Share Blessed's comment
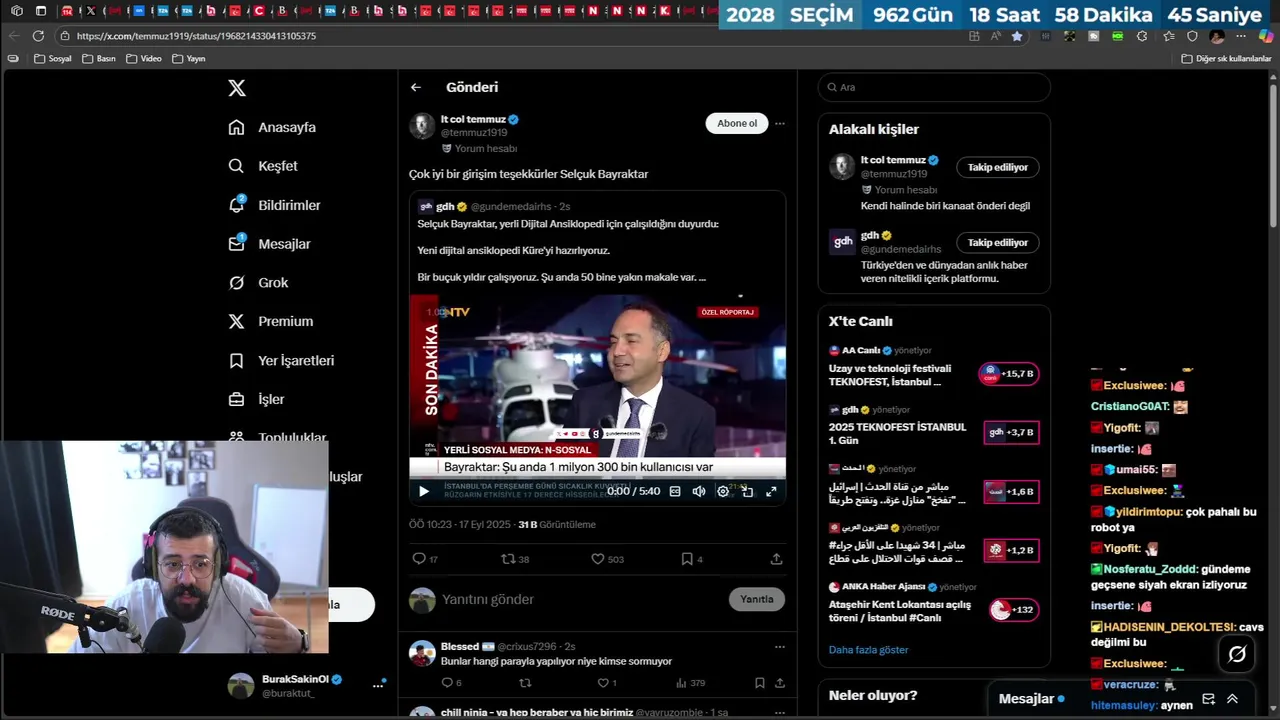The width and height of the screenshot is (1280, 720). pyautogui.click(x=779, y=683)
